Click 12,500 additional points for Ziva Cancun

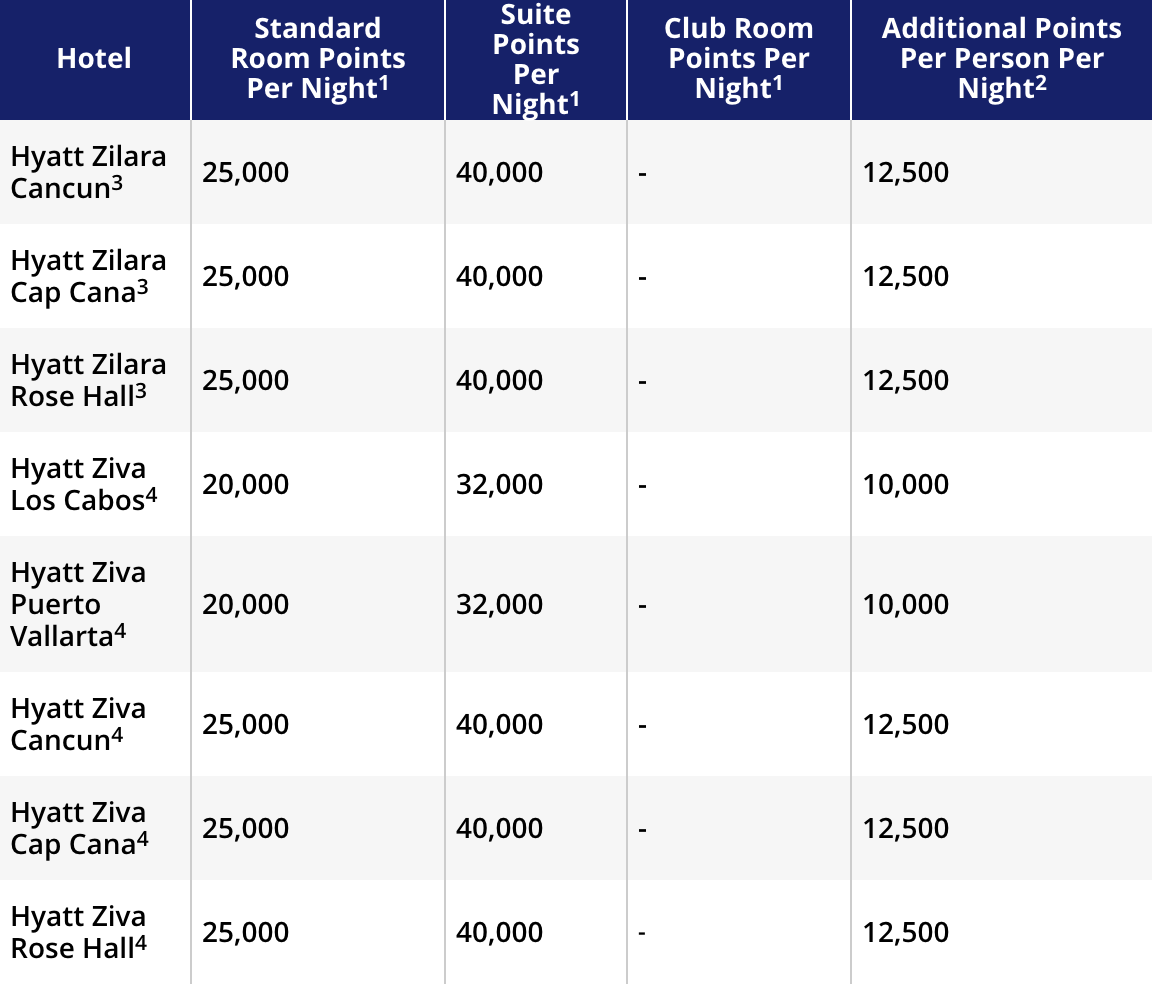(x=906, y=725)
